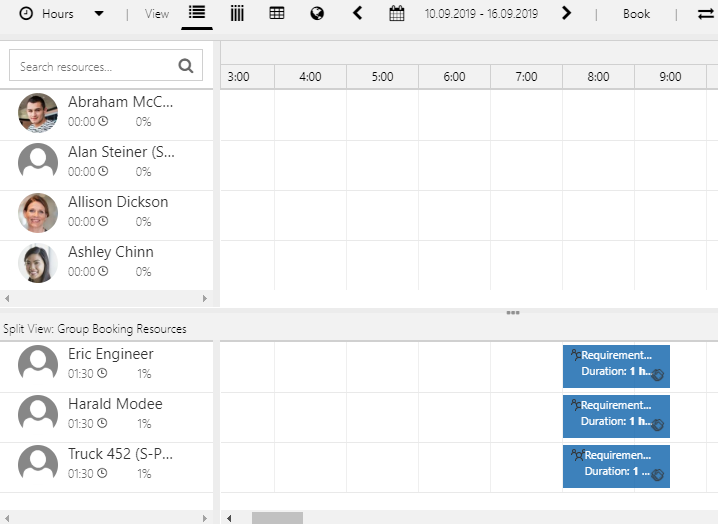
Task: Click group icon on Harald Modee's booking
Action: 576,404
